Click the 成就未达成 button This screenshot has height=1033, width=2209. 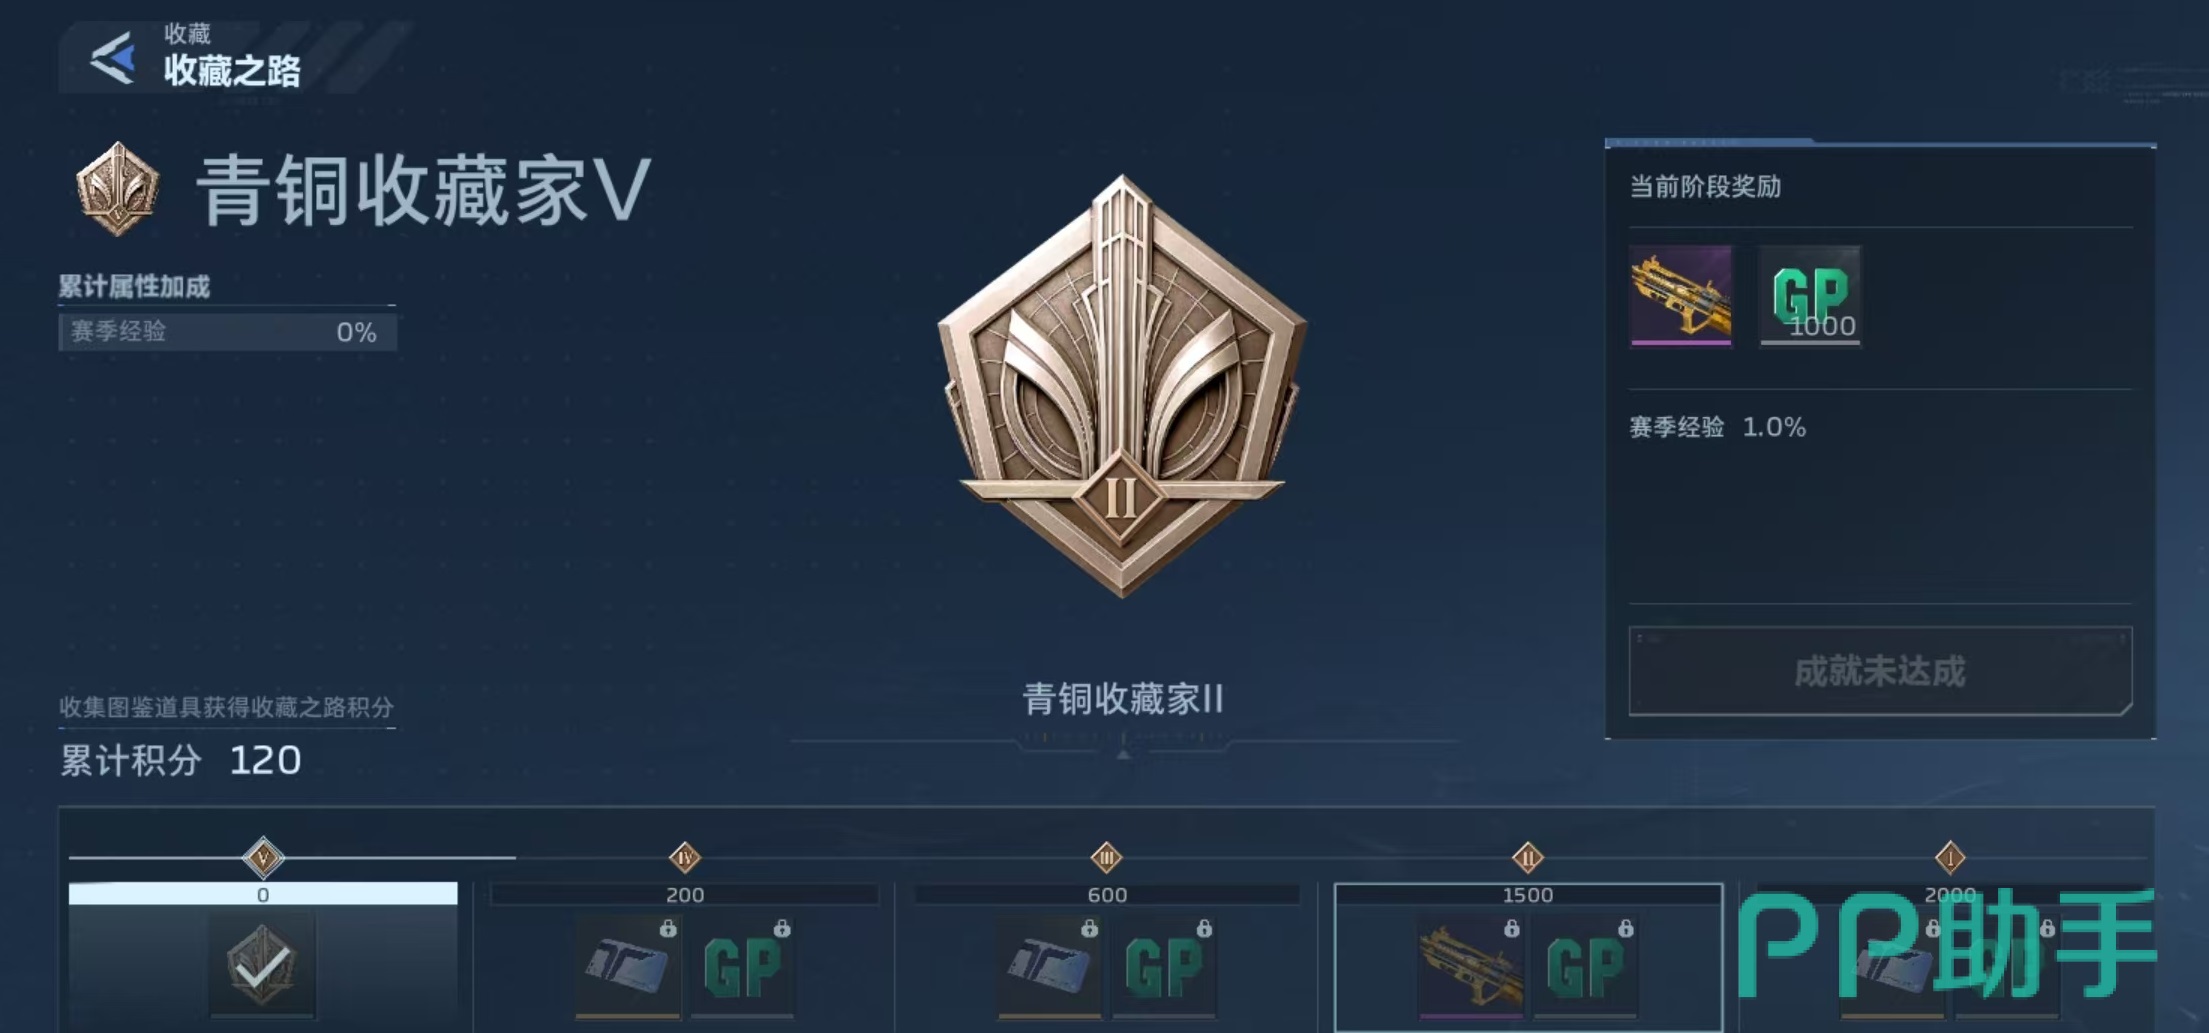tap(1880, 671)
